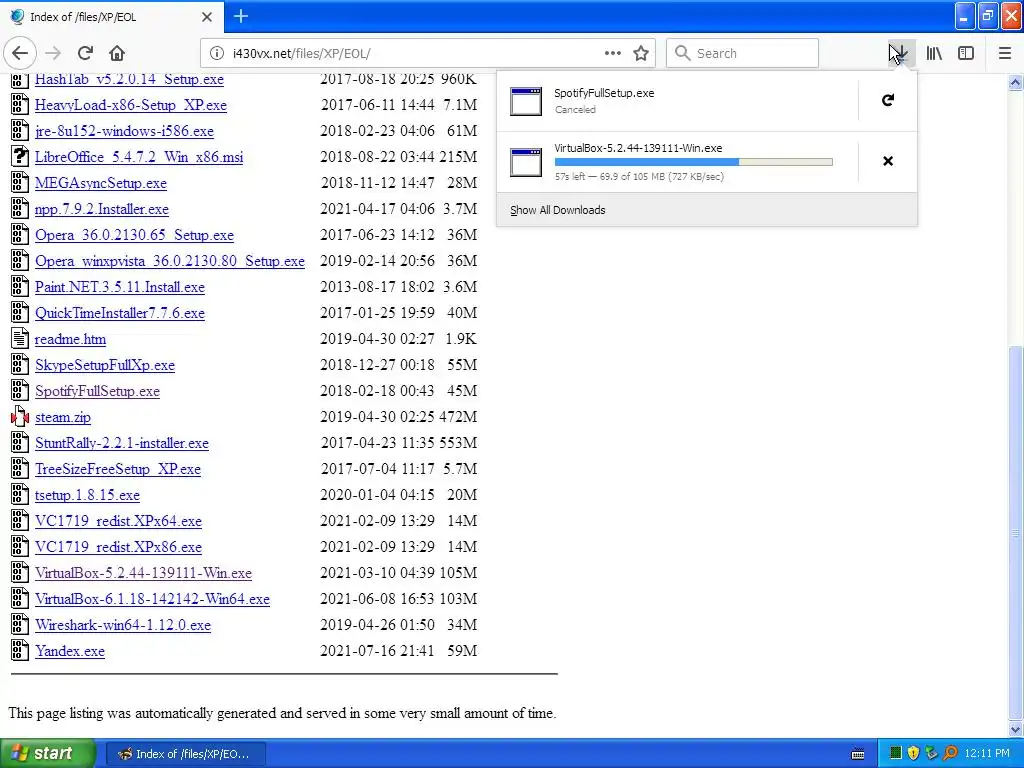Download jre-8u152-windows-i586.exe
The image size is (1024, 768).
click(x=124, y=131)
